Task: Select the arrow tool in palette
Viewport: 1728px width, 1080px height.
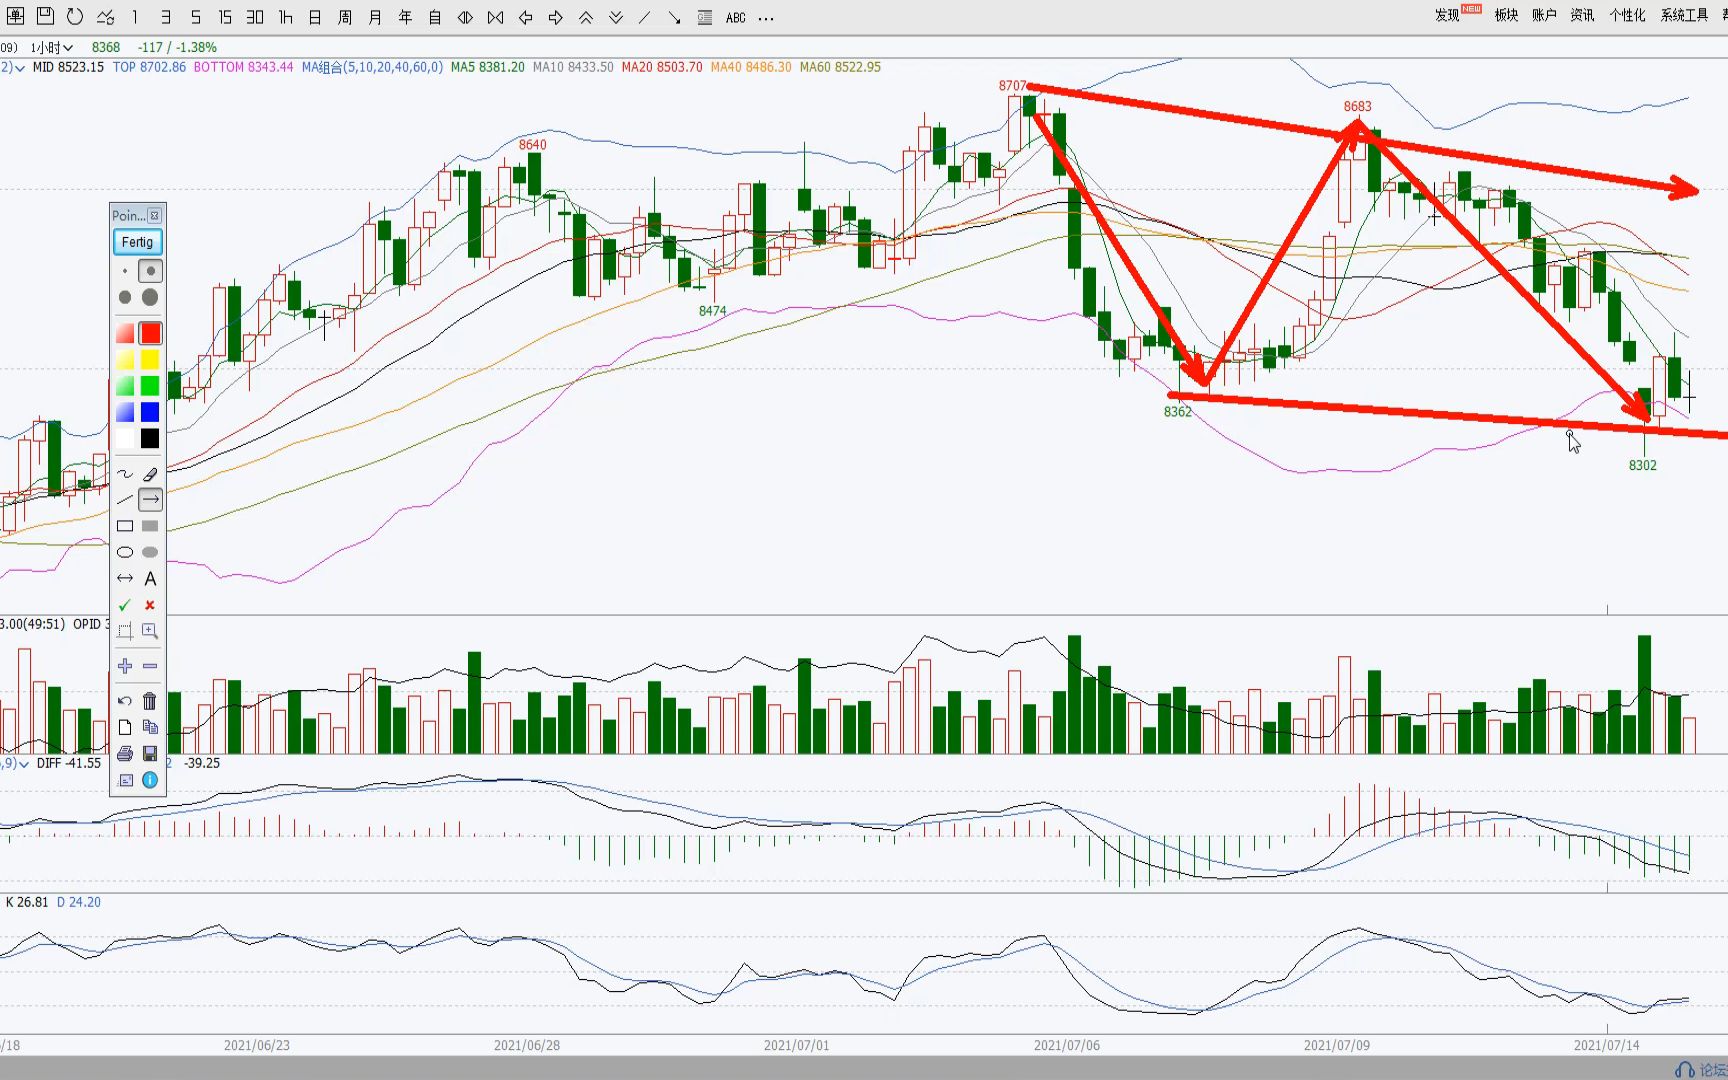Action: tap(150, 500)
